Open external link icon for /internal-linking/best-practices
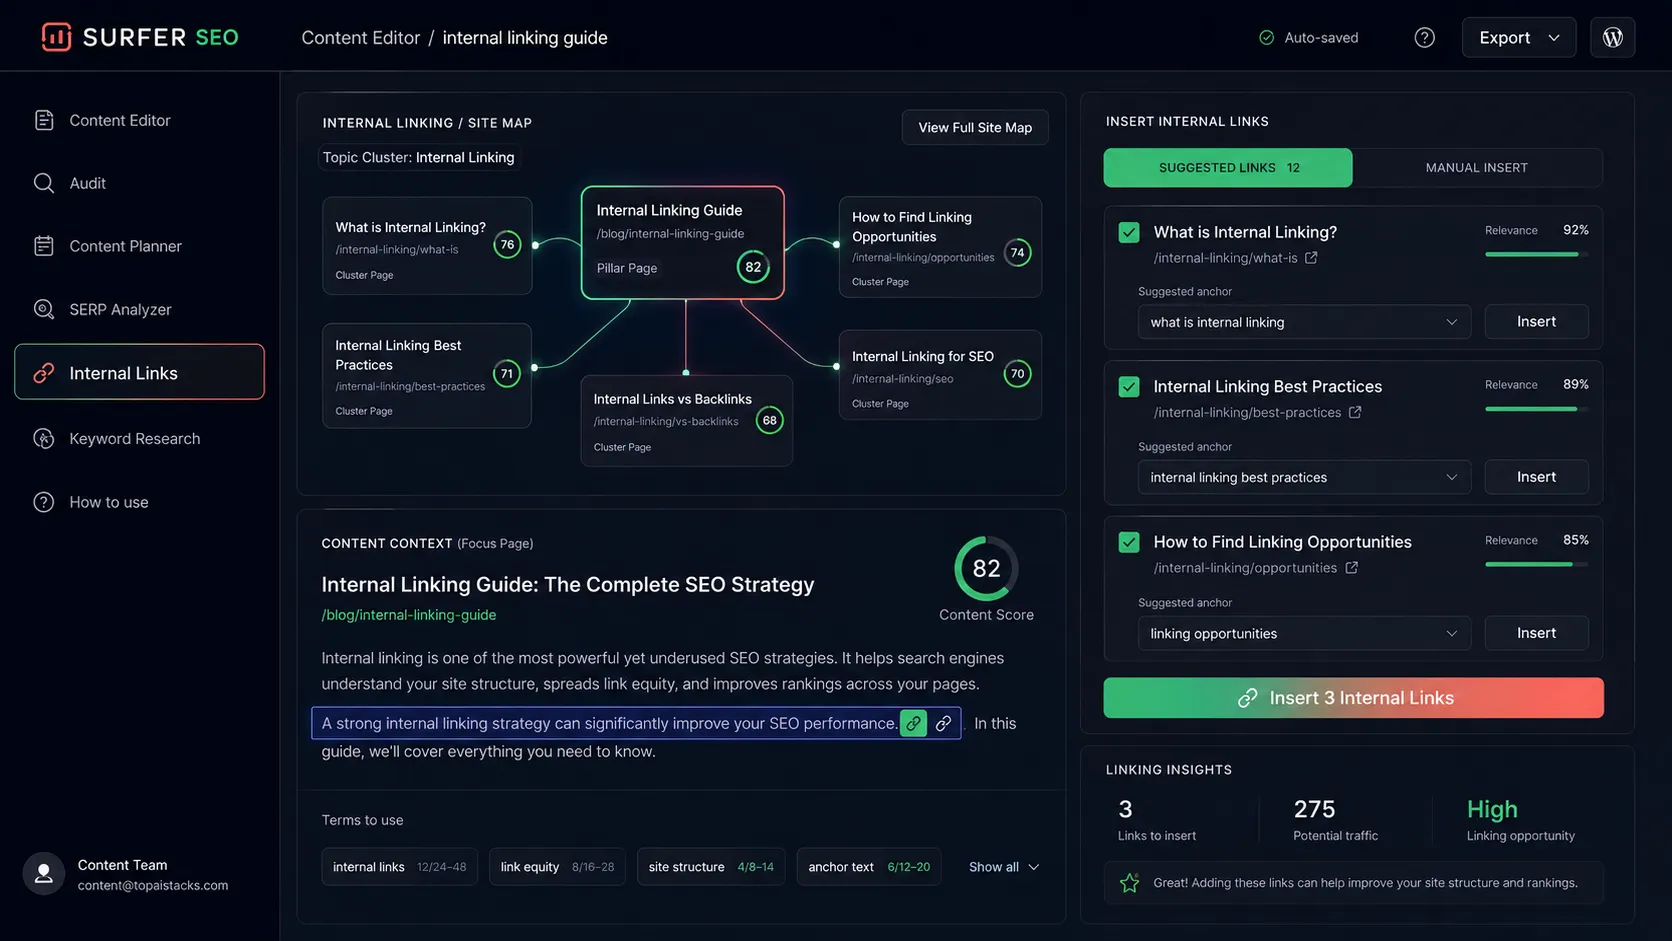Image resolution: width=1672 pixels, height=941 pixels. click(x=1355, y=412)
